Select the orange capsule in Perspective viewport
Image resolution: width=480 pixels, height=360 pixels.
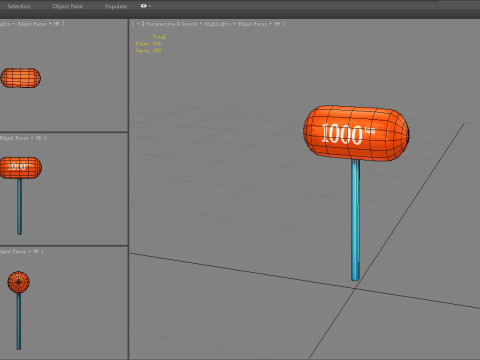pyautogui.click(x=356, y=133)
